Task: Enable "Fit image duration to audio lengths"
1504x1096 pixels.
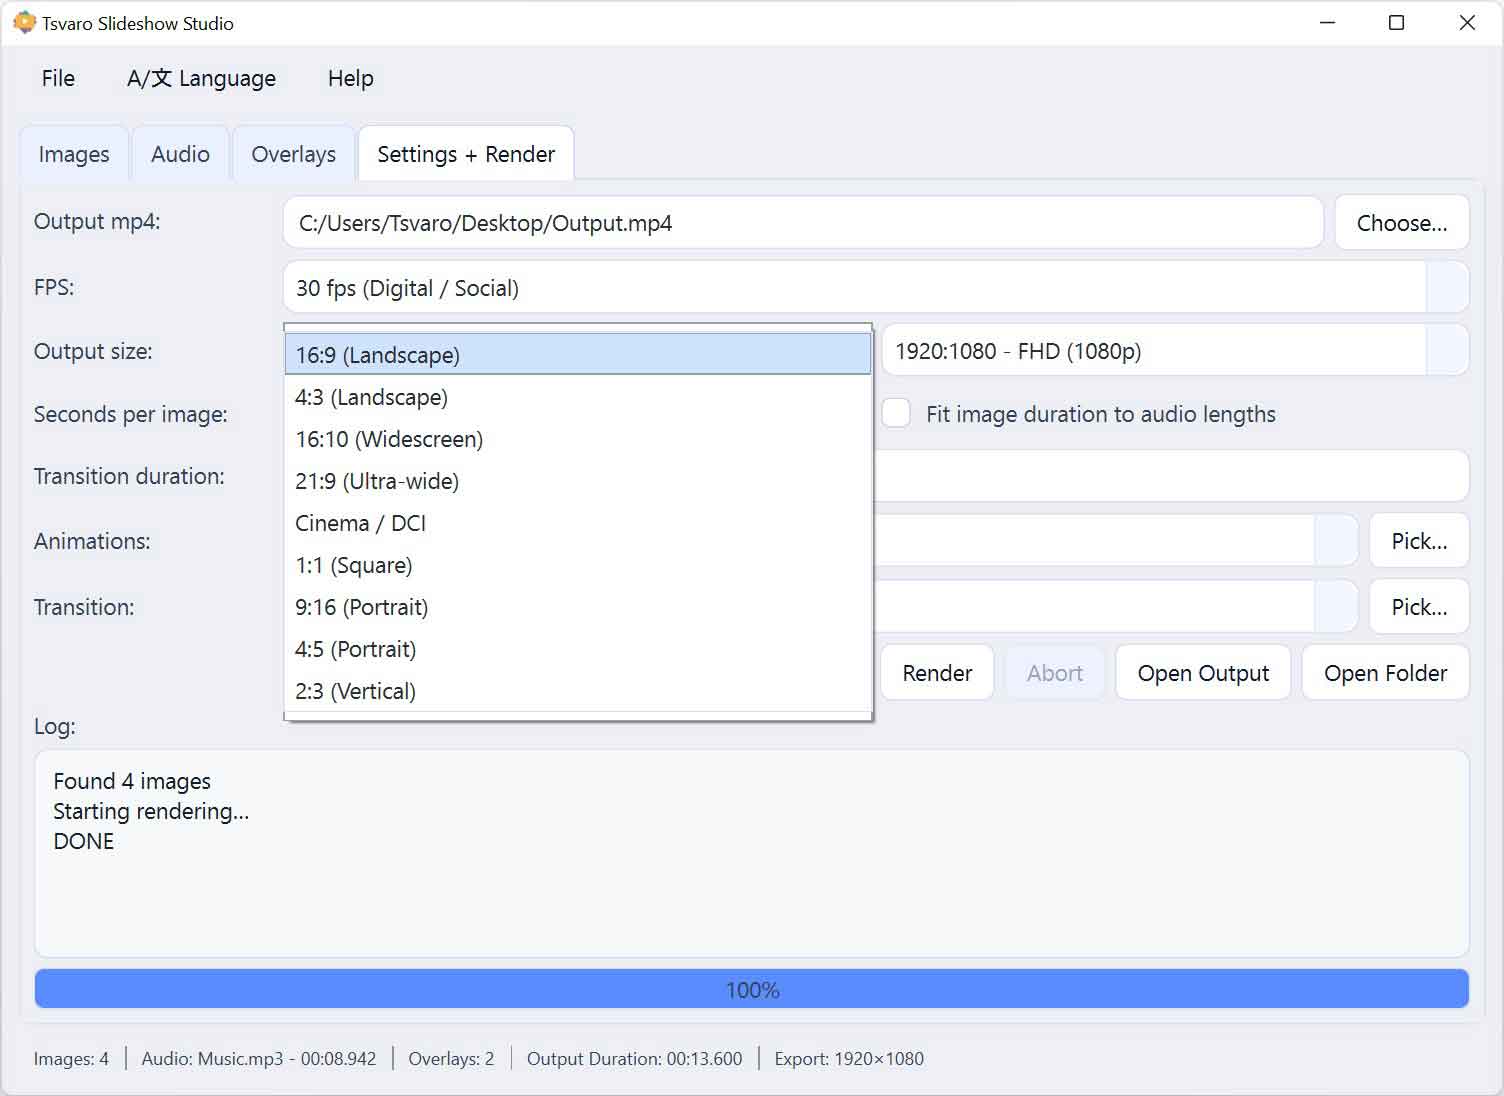Action: tap(895, 413)
